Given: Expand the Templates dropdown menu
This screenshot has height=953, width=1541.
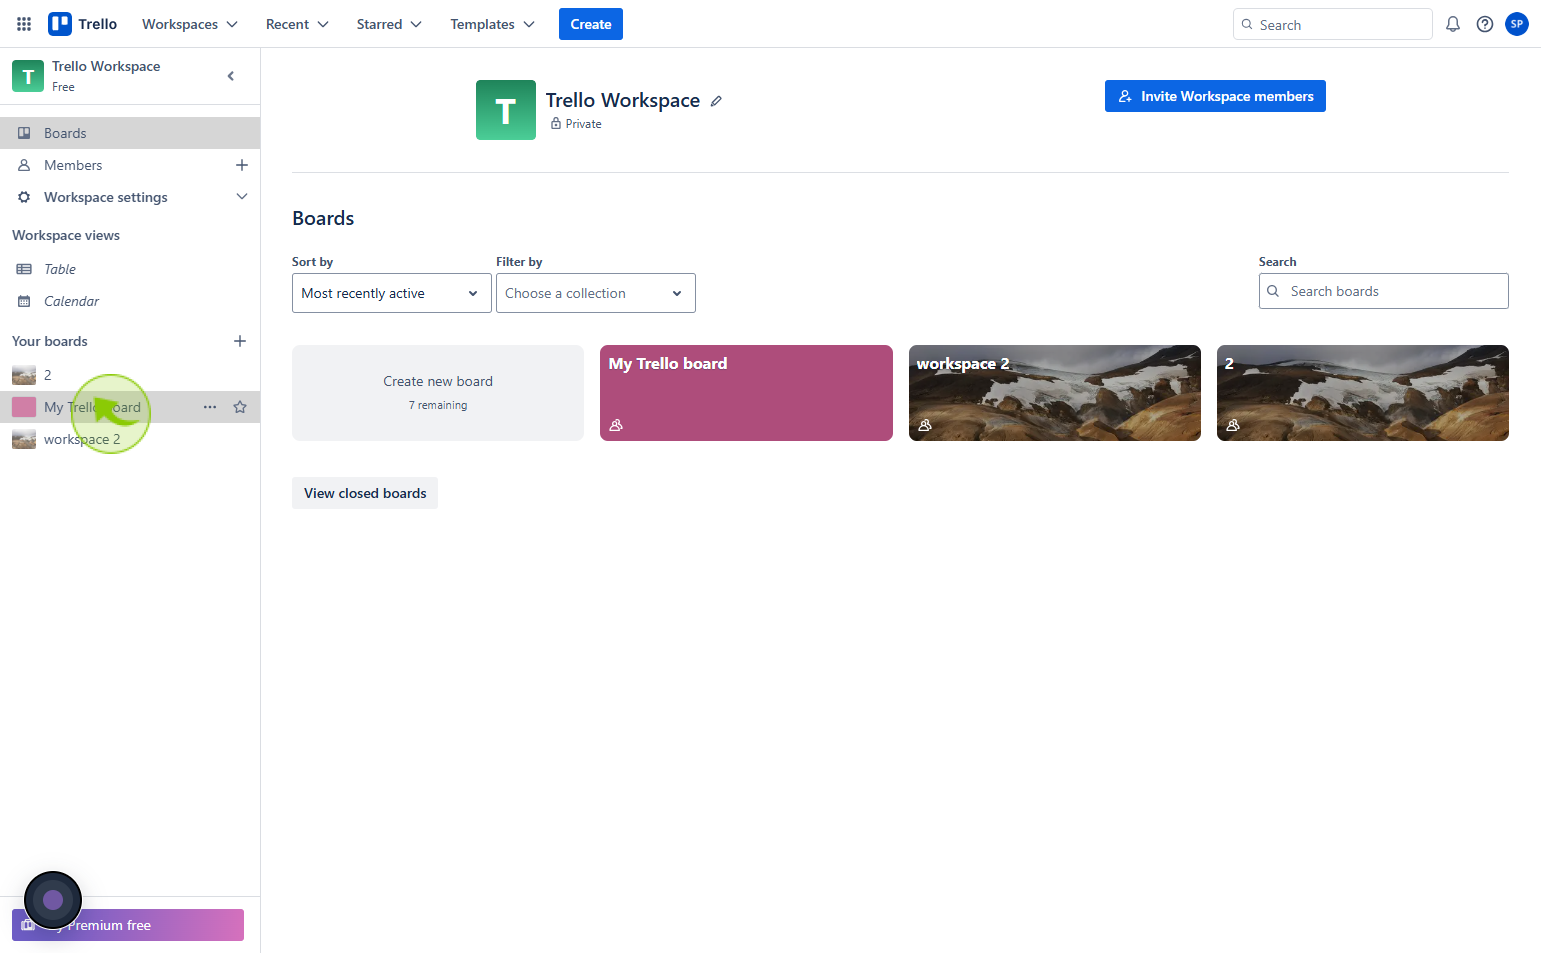Looking at the screenshot, I should pyautogui.click(x=492, y=24).
